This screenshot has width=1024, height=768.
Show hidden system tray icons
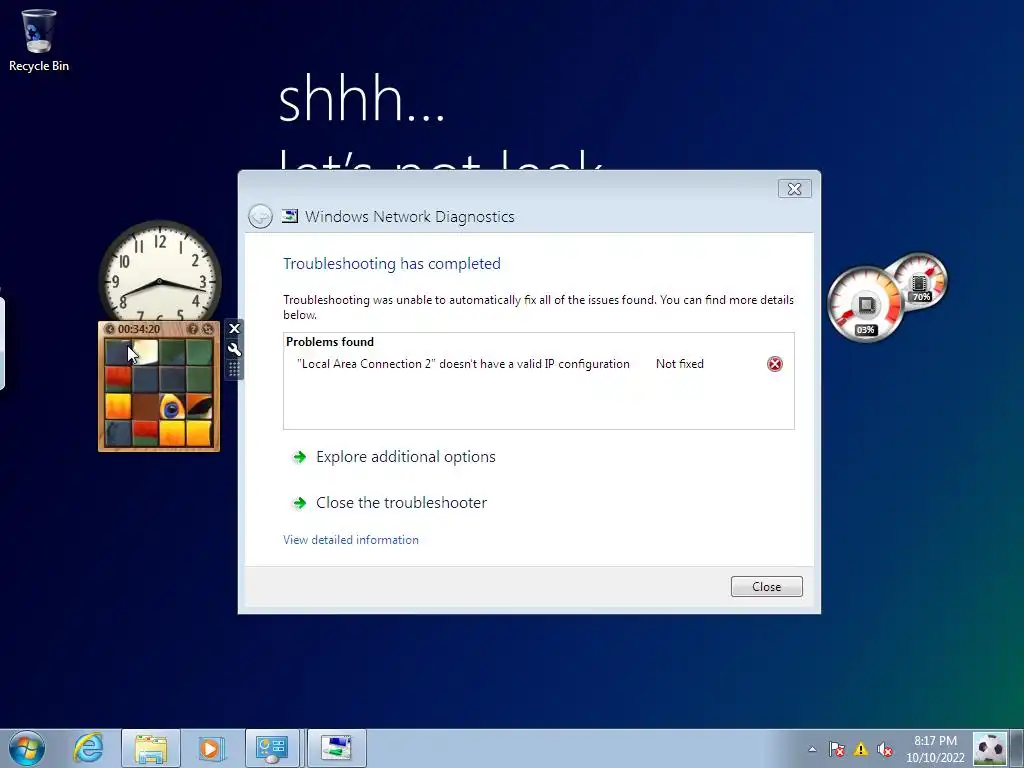pos(812,749)
